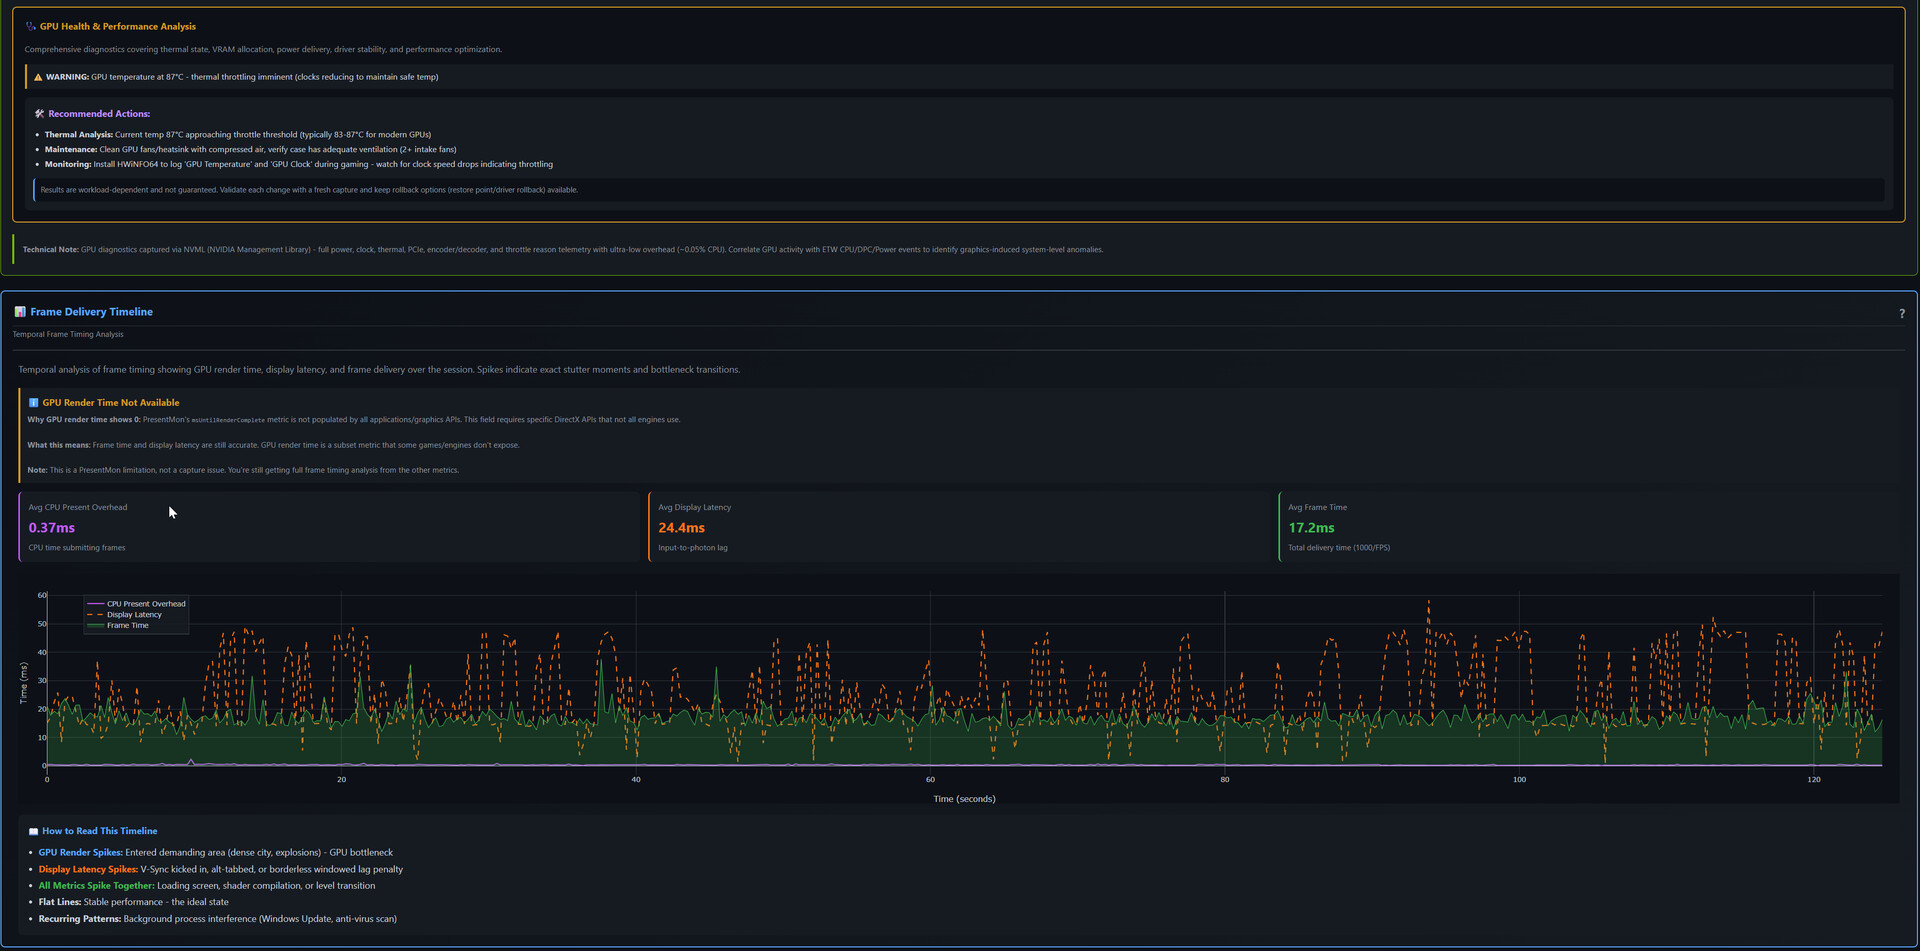Click the workload-dependent results disclaimer note

309,190
